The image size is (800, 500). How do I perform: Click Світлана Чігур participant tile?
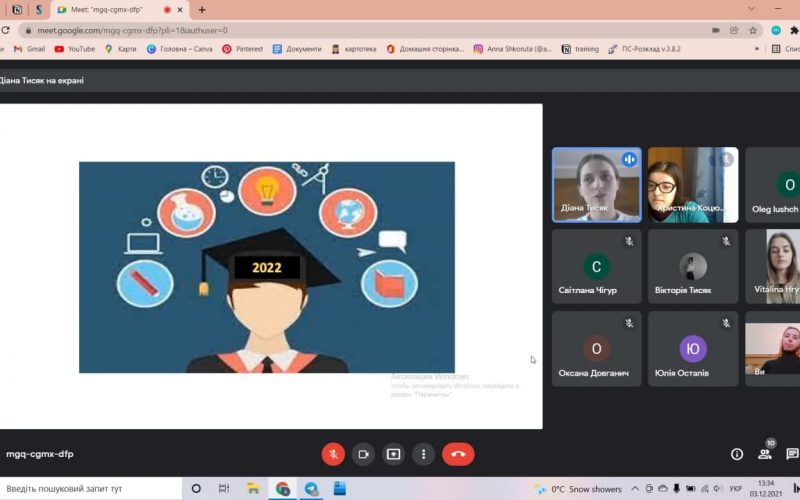pos(597,267)
